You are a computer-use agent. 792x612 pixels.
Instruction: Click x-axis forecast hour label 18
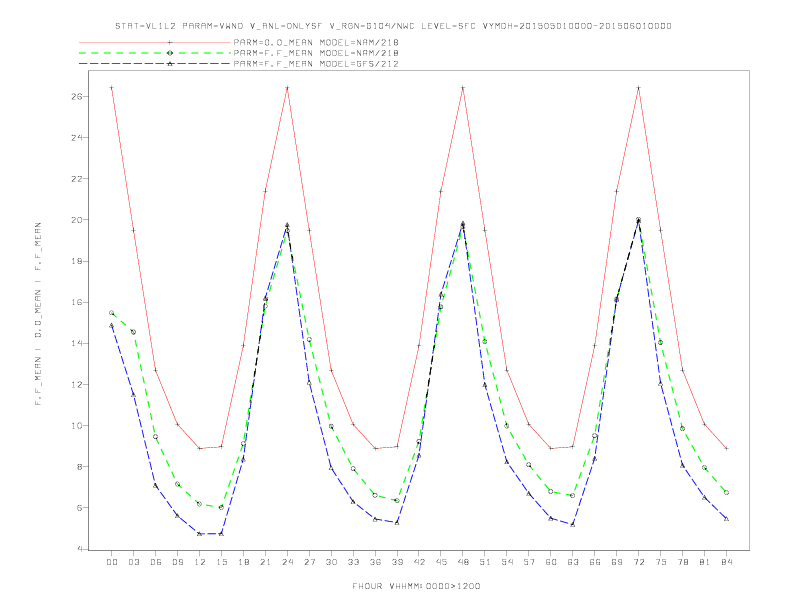tap(243, 562)
